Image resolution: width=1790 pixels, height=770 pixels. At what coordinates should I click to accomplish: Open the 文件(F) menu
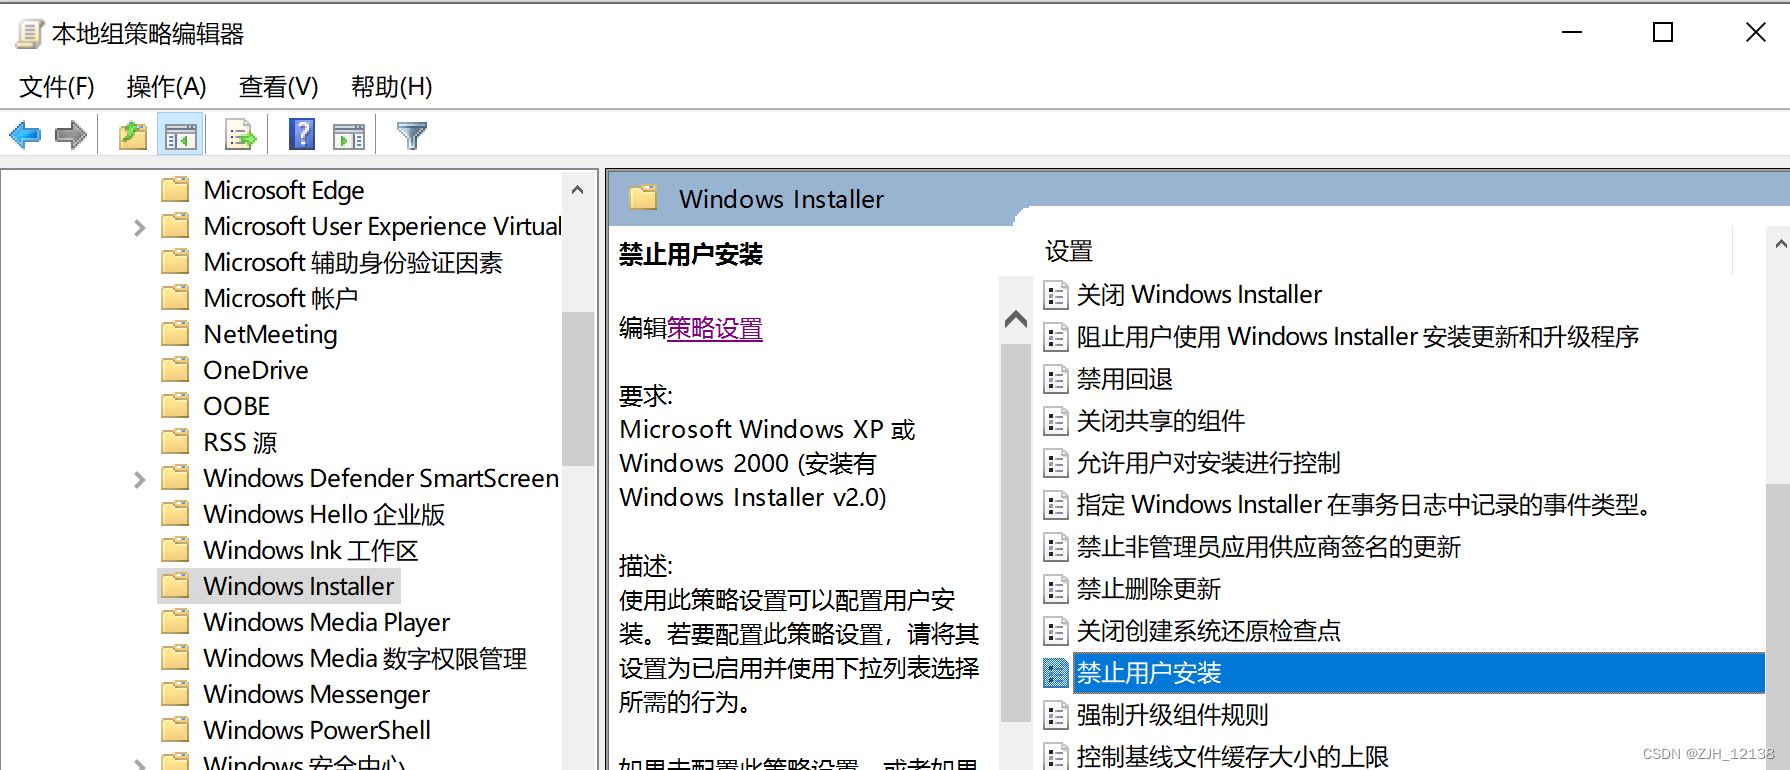pos(57,87)
